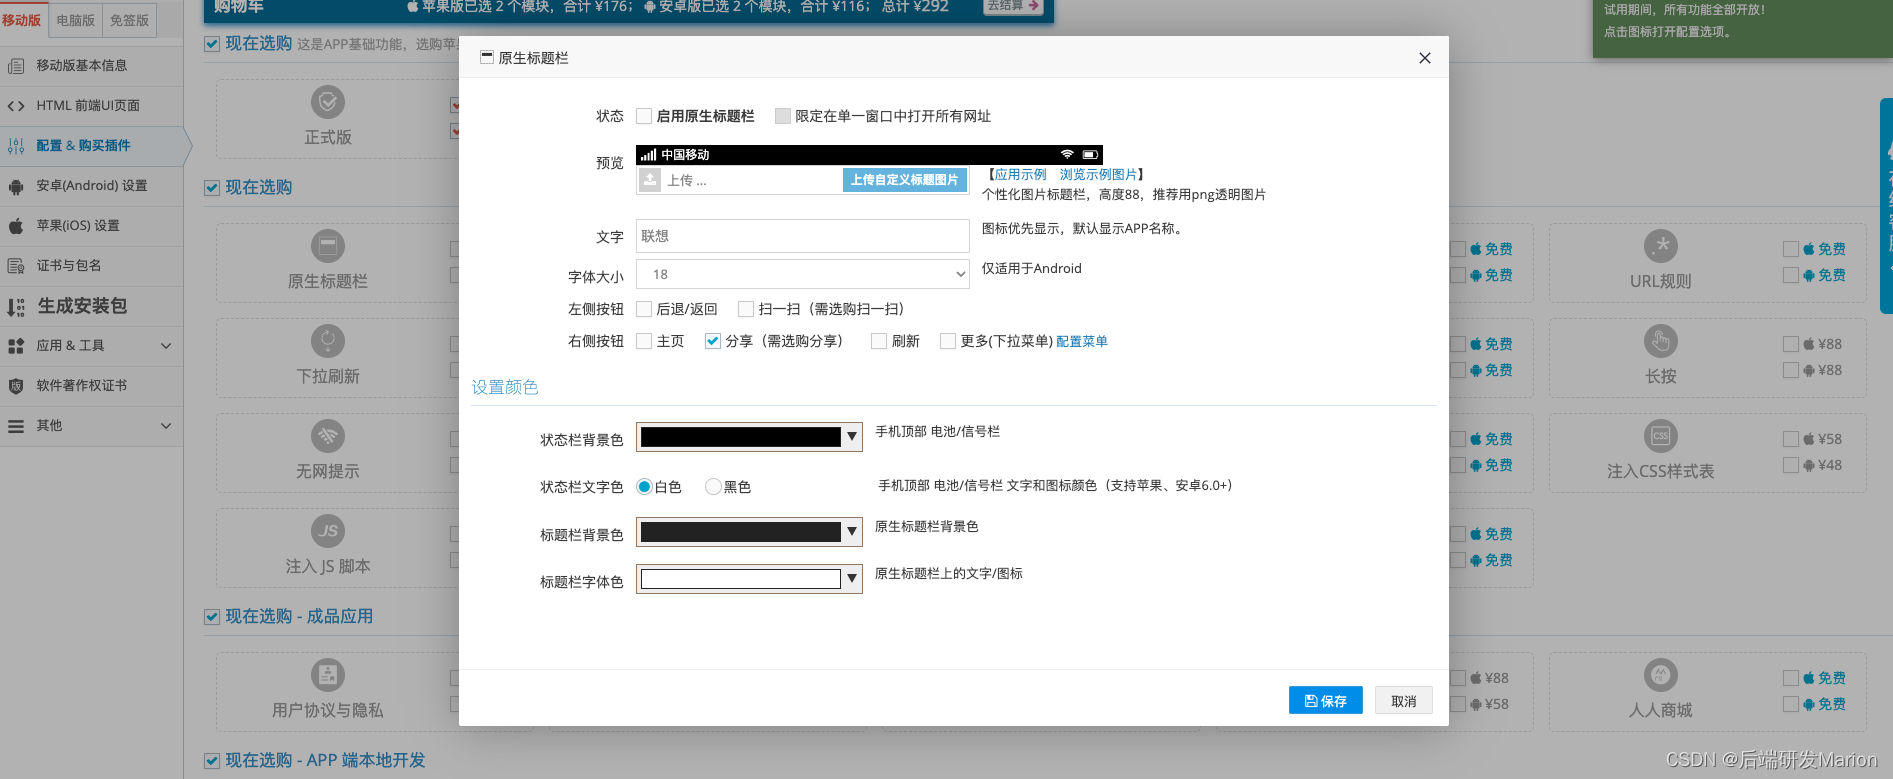This screenshot has width=1893, height=779.
Task: Switch to the 免签版 tab
Action: 129,20
